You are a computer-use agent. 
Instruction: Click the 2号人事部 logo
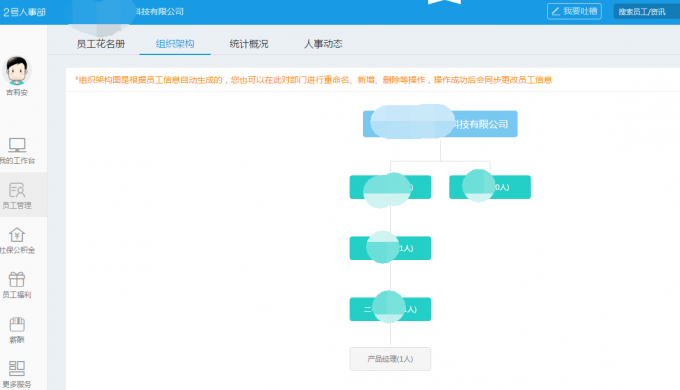24,12
